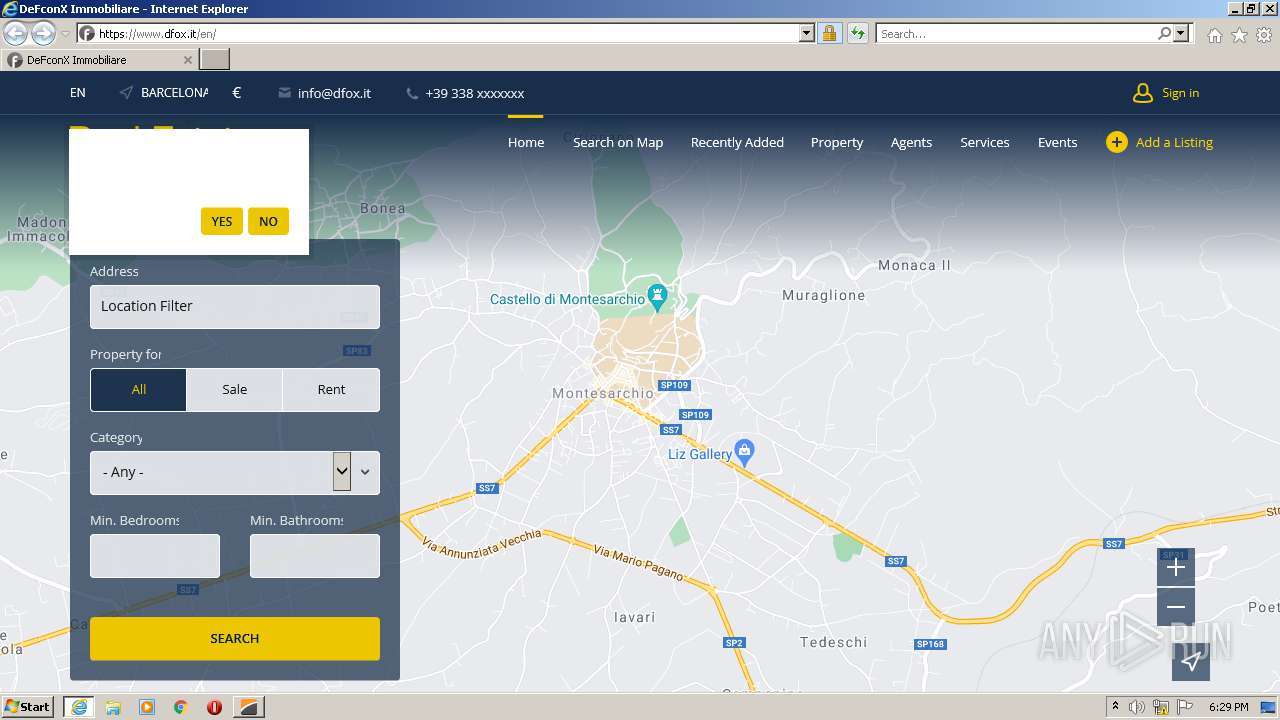
Task: Open the IE search provider dropdown arrow
Action: pyautogui.click(x=1181, y=33)
